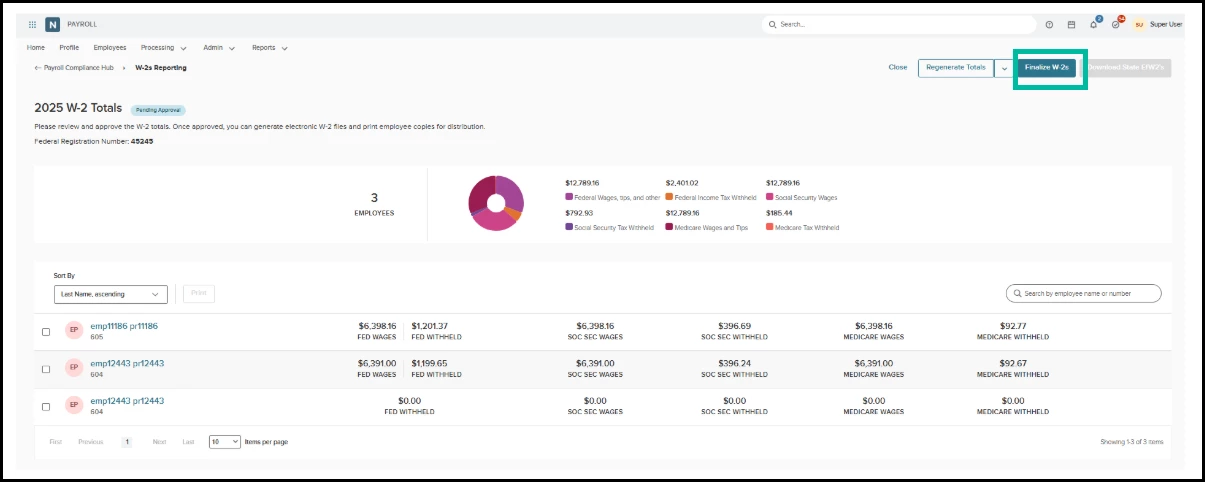
Task: Open employee link emp11186 pr11186
Action: point(124,326)
